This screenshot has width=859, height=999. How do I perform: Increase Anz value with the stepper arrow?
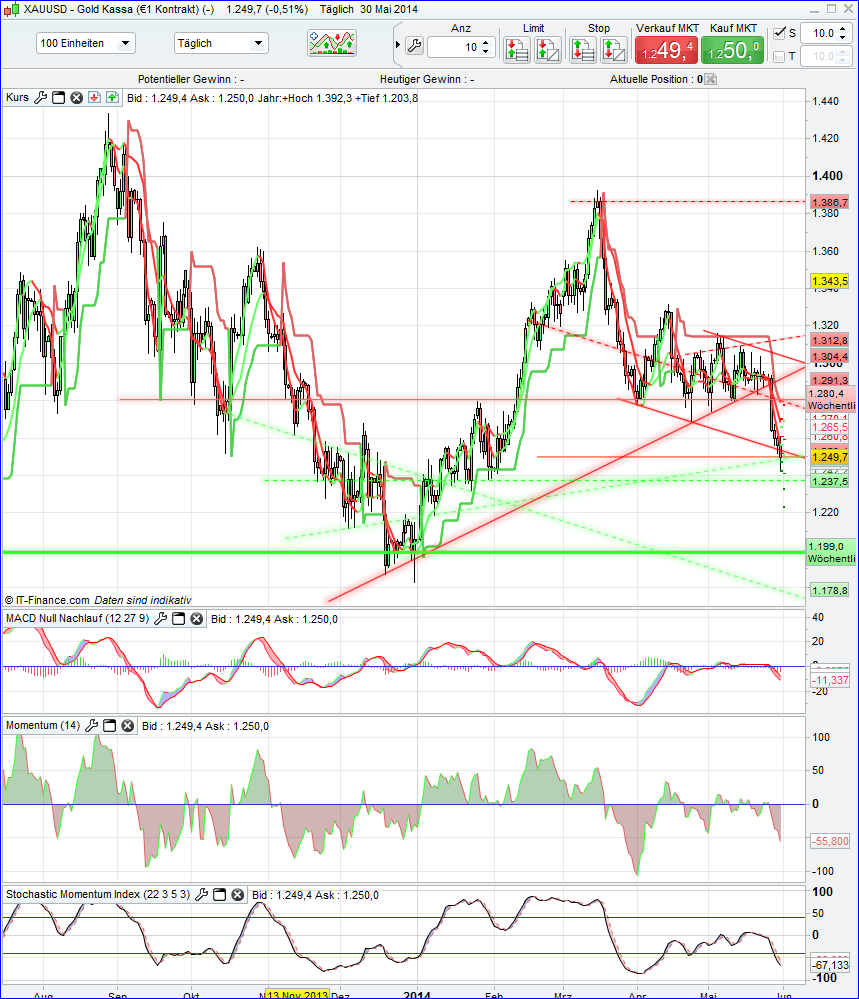[x=487, y=39]
